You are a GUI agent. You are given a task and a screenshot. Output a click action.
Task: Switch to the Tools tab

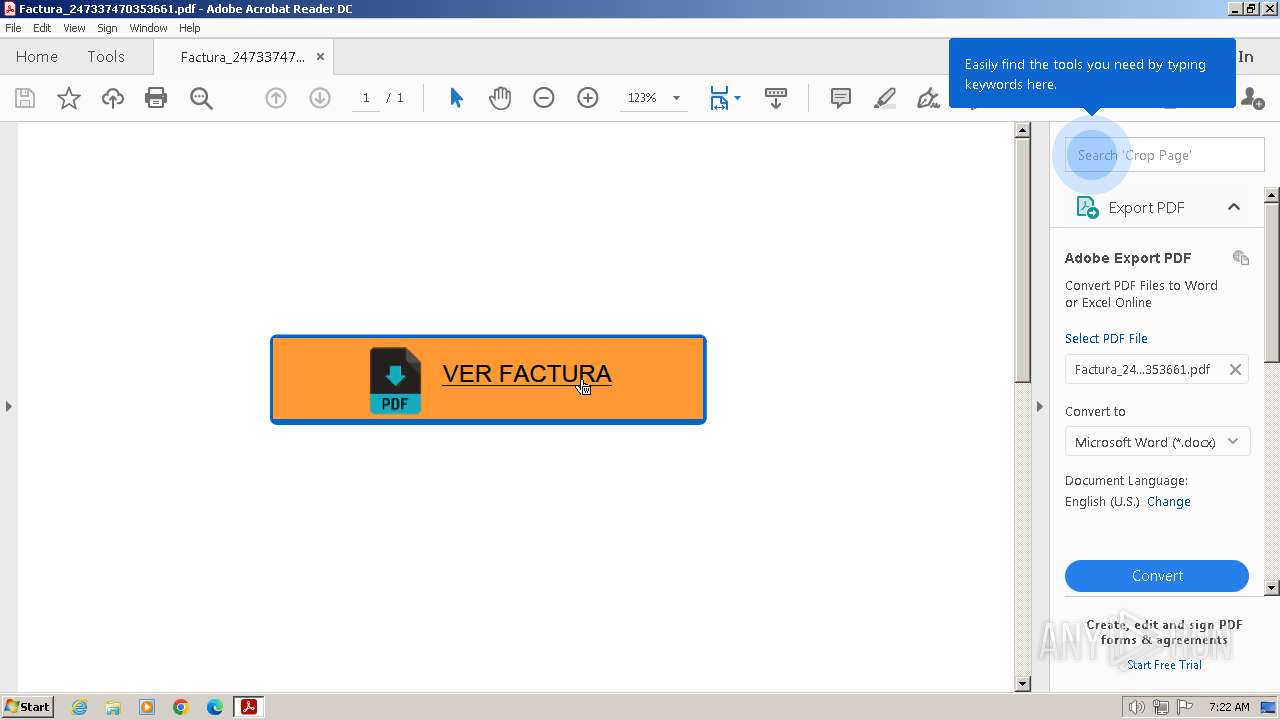(x=106, y=57)
